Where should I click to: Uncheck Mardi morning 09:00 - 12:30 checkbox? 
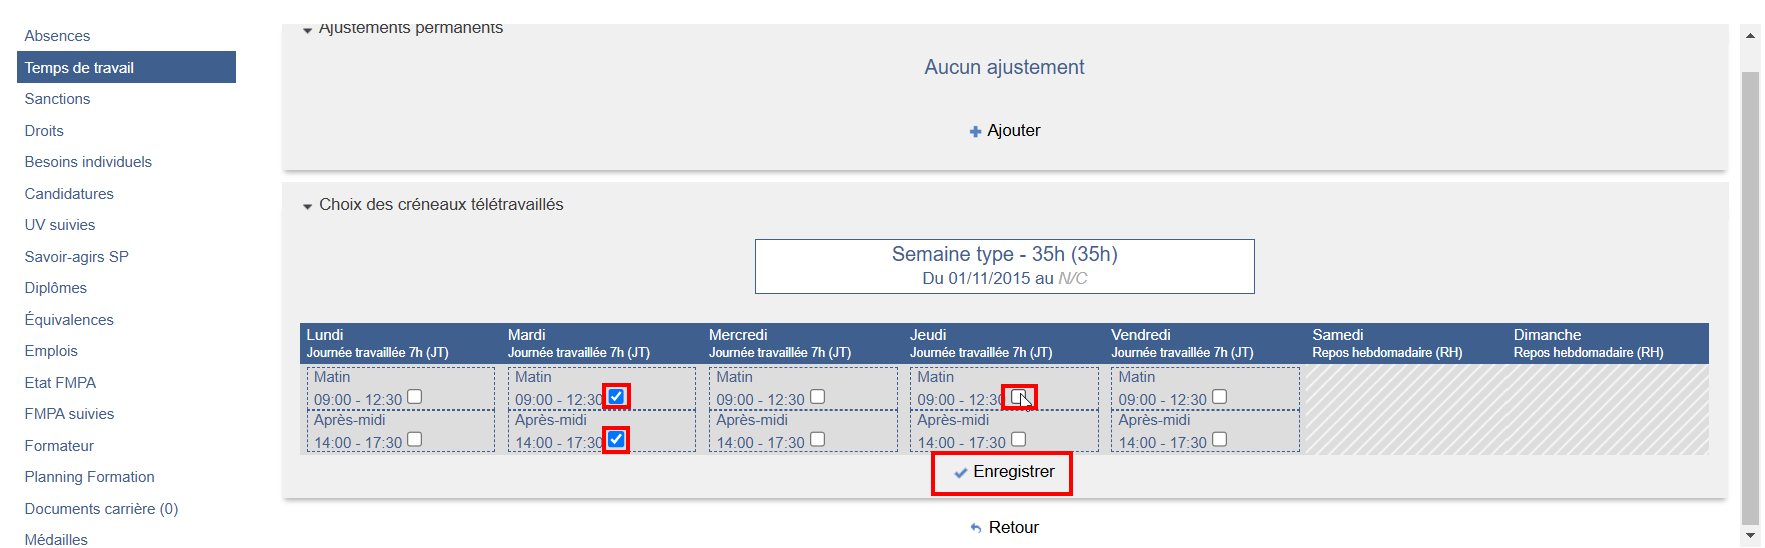coord(616,397)
